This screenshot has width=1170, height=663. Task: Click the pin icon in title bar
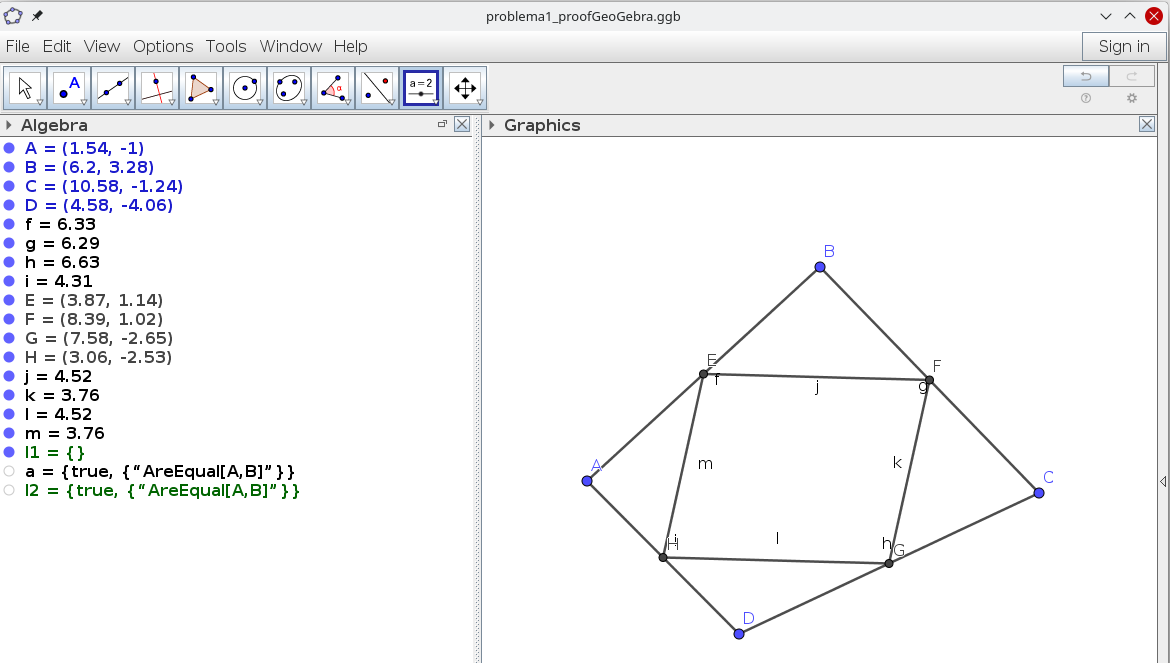(x=37, y=16)
